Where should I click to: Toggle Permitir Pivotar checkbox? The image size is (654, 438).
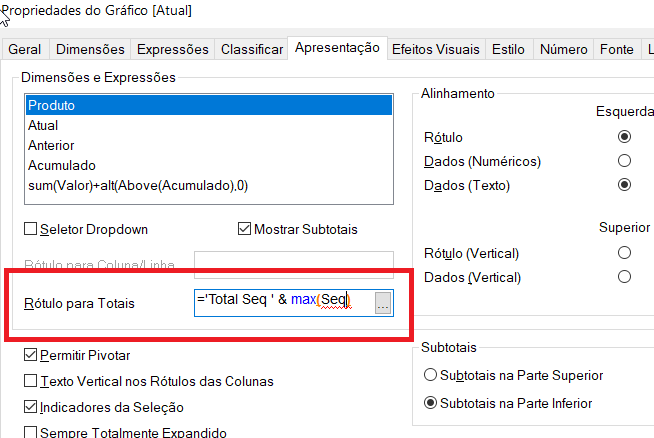[30, 355]
